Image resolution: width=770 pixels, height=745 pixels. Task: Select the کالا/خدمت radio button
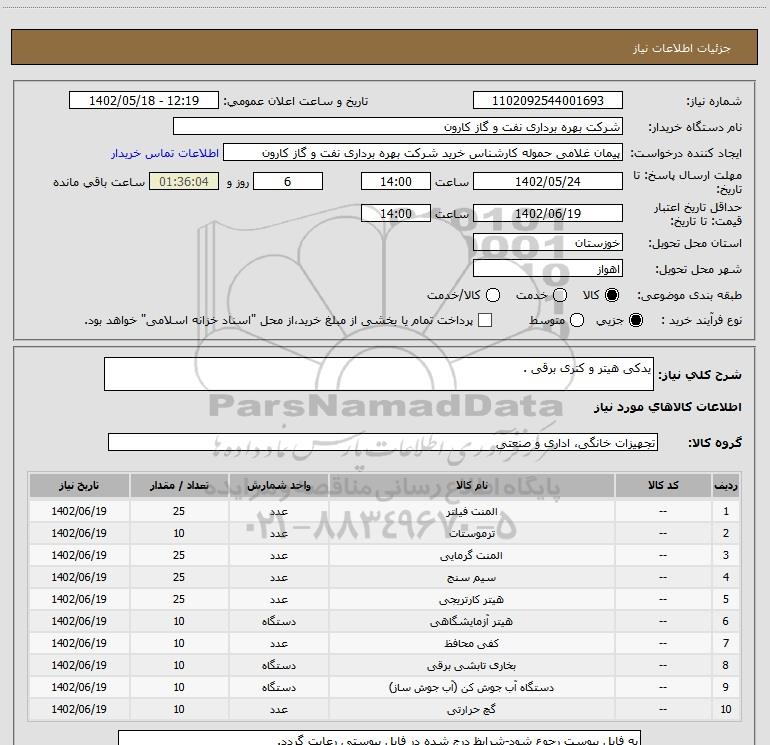click(493, 295)
